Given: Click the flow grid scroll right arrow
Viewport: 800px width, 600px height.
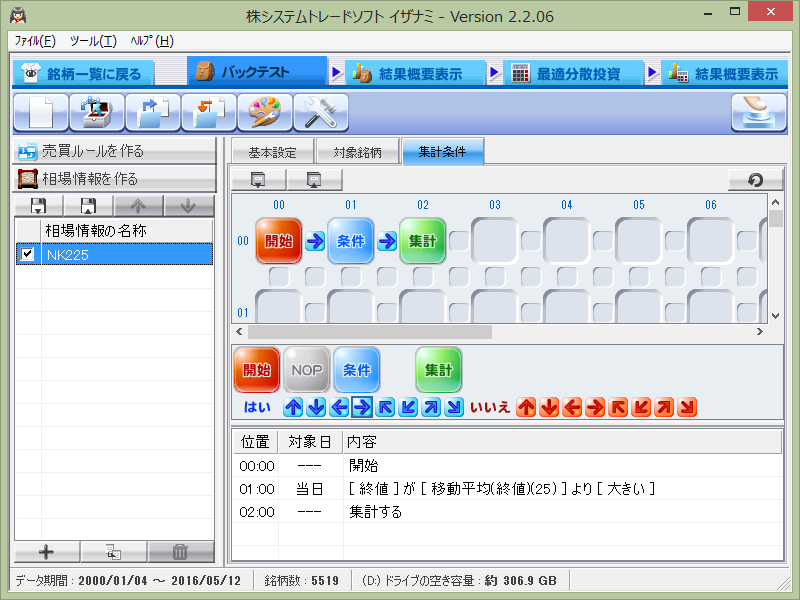Looking at the screenshot, I should (x=760, y=332).
